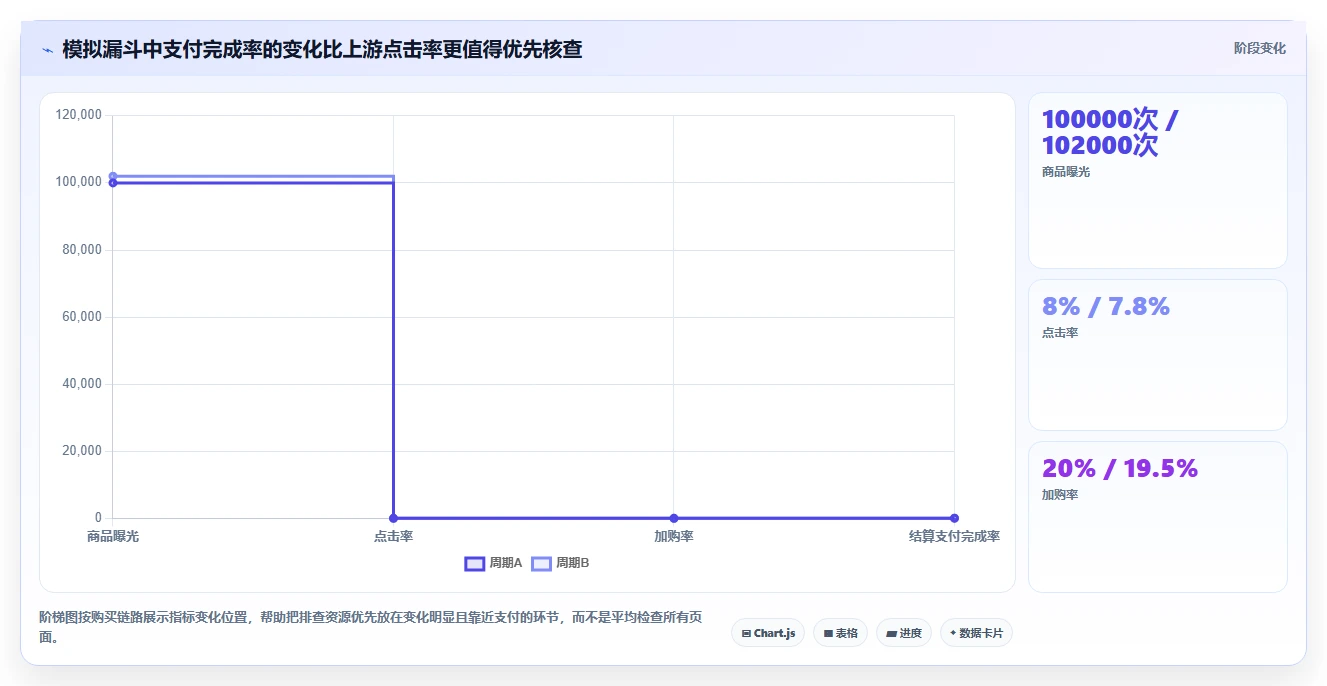Click the data point at 点击率
This screenshot has width=1327, height=686.
coord(393,518)
